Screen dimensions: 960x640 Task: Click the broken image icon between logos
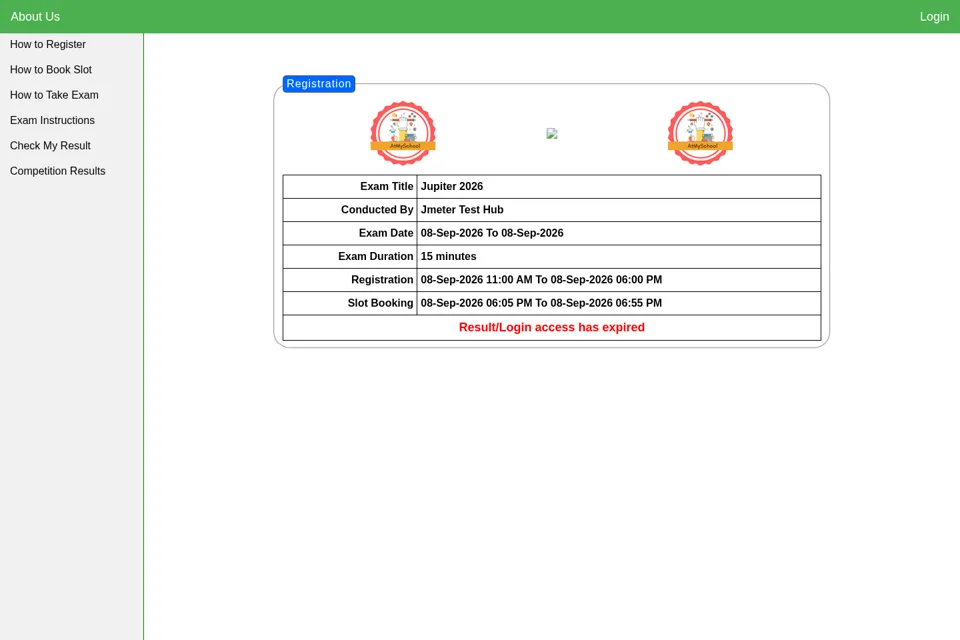[x=552, y=134]
